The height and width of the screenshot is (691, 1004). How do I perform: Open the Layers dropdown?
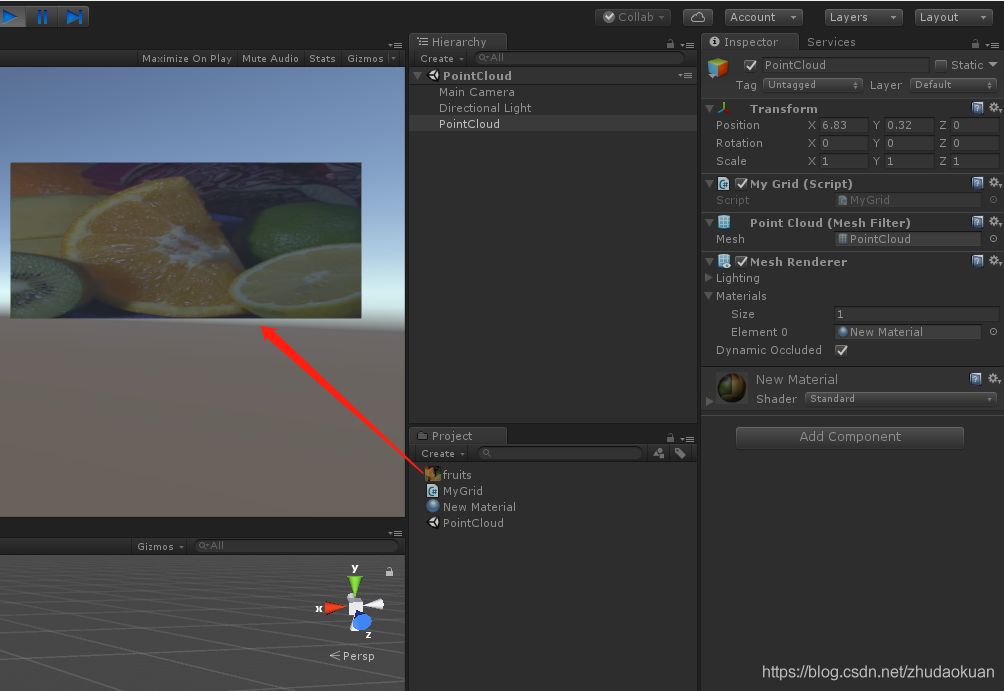coord(862,17)
